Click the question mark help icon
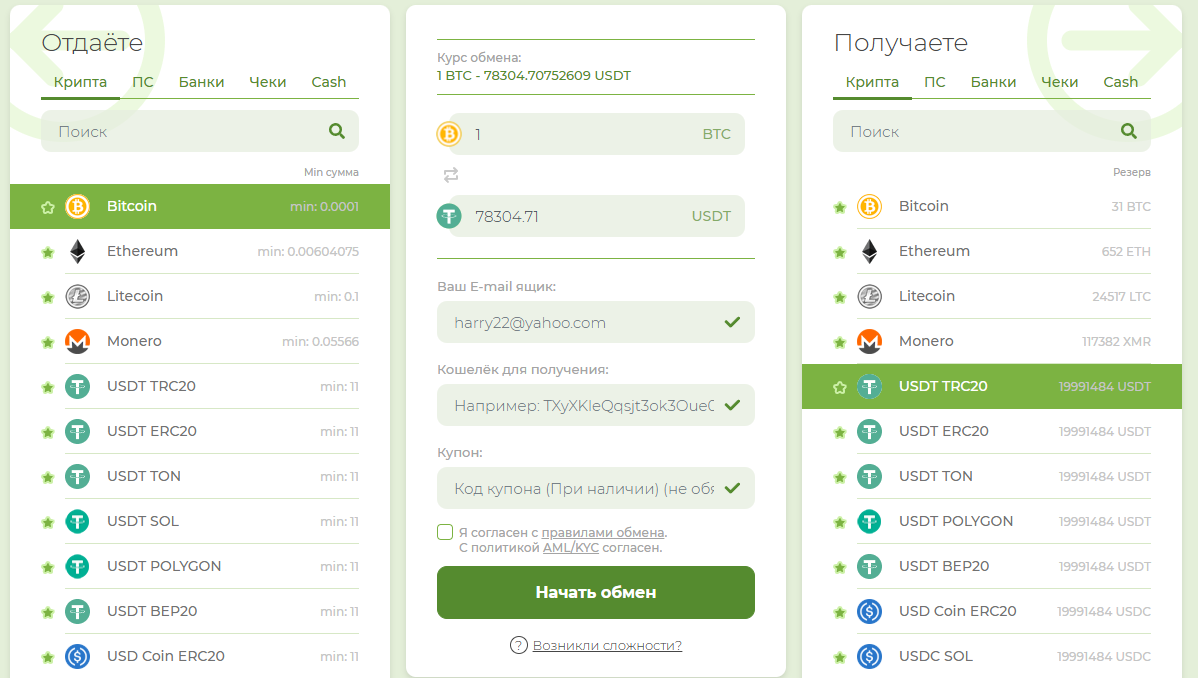This screenshot has width=1198, height=678. [517, 645]
